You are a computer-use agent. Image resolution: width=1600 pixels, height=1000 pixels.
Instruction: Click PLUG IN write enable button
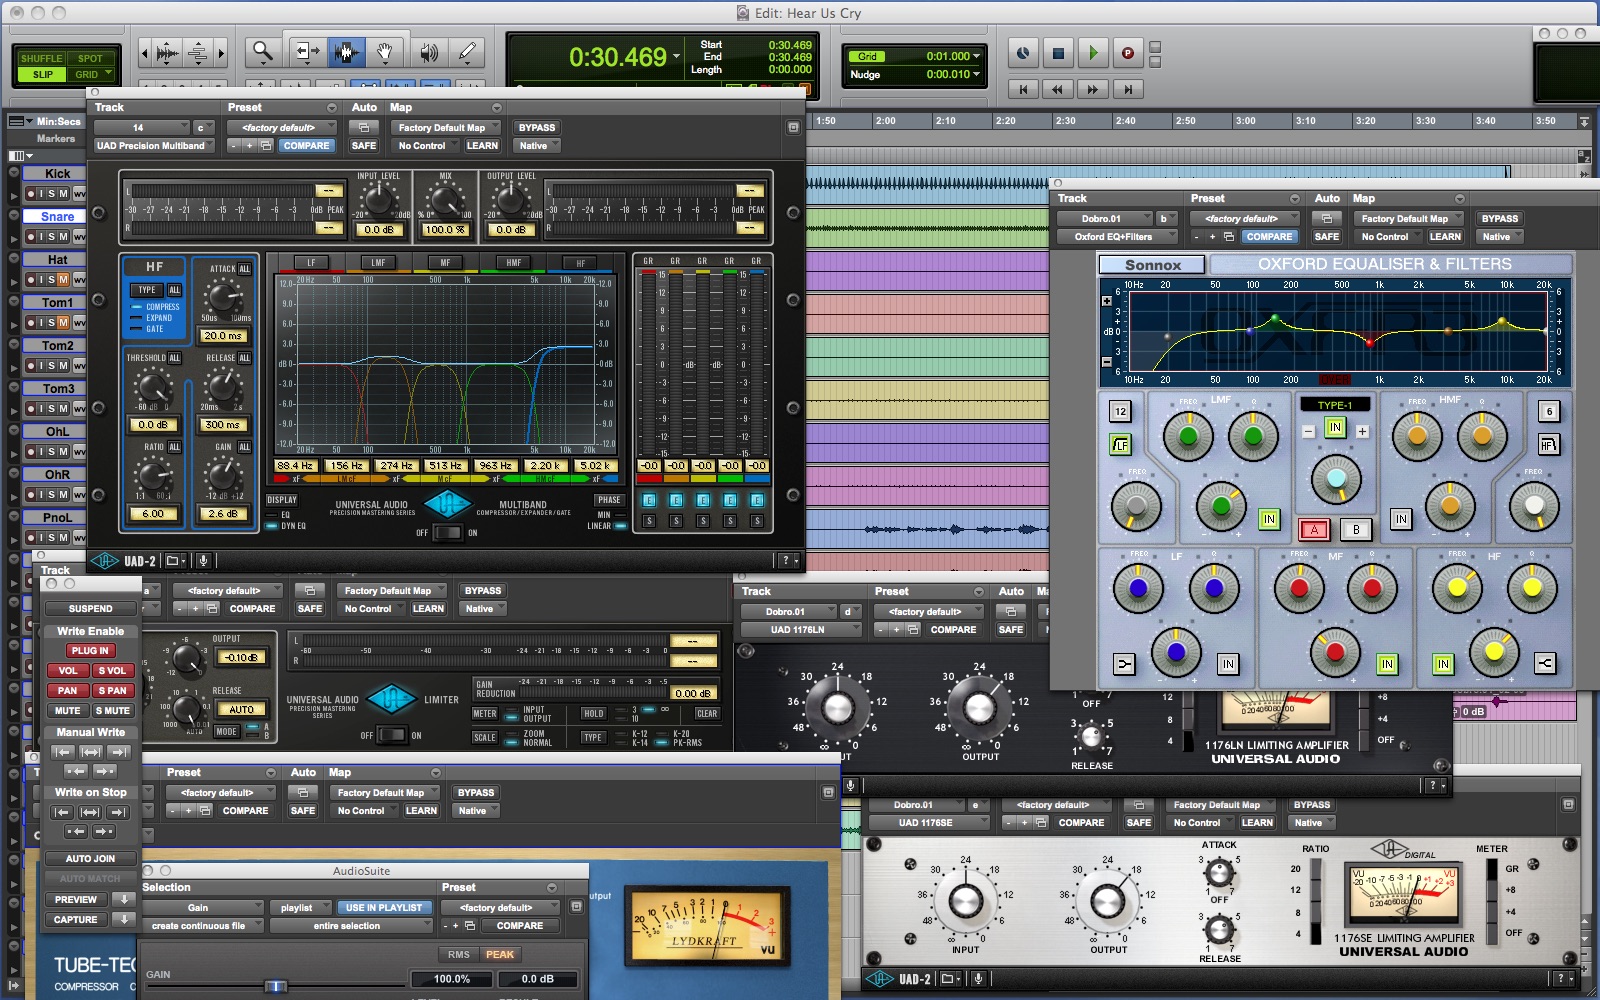tap(90, 650)
